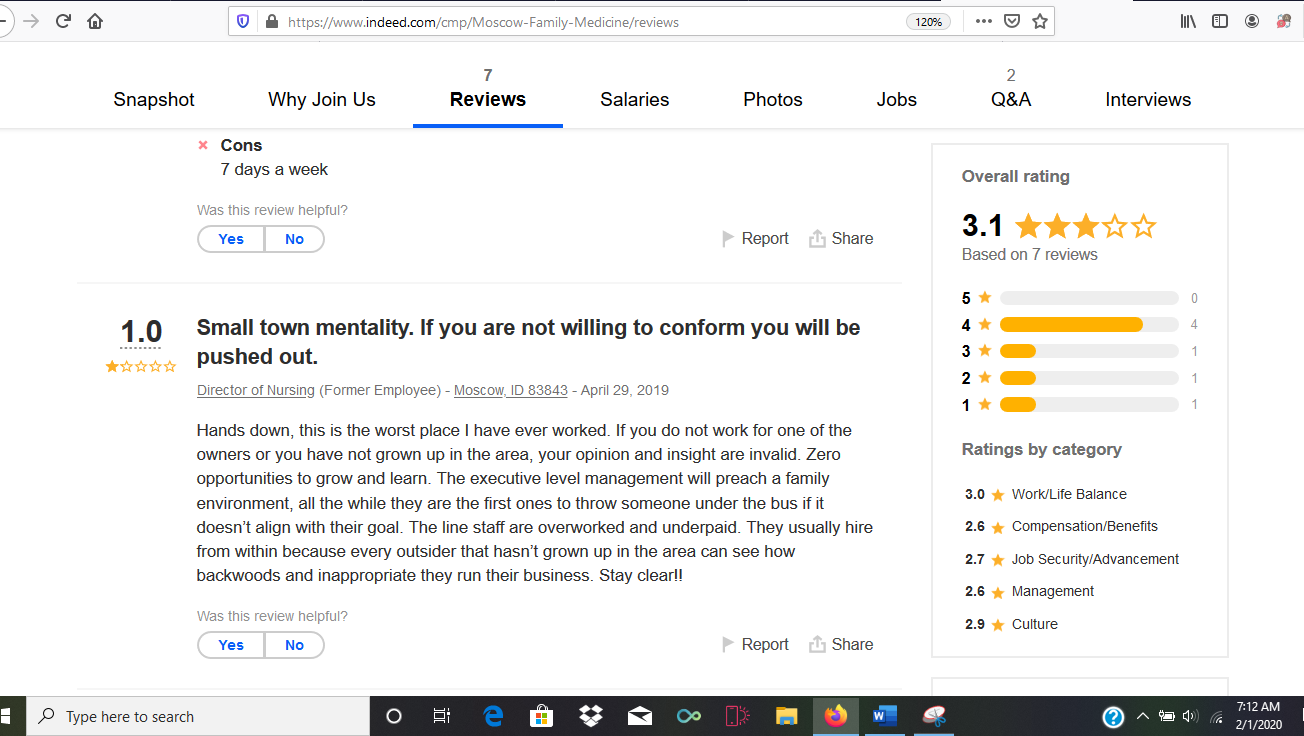Open the Director of Nursing link
This screenshot has width=1304, height=736.
pyautogui.click(x=256, y=390)
